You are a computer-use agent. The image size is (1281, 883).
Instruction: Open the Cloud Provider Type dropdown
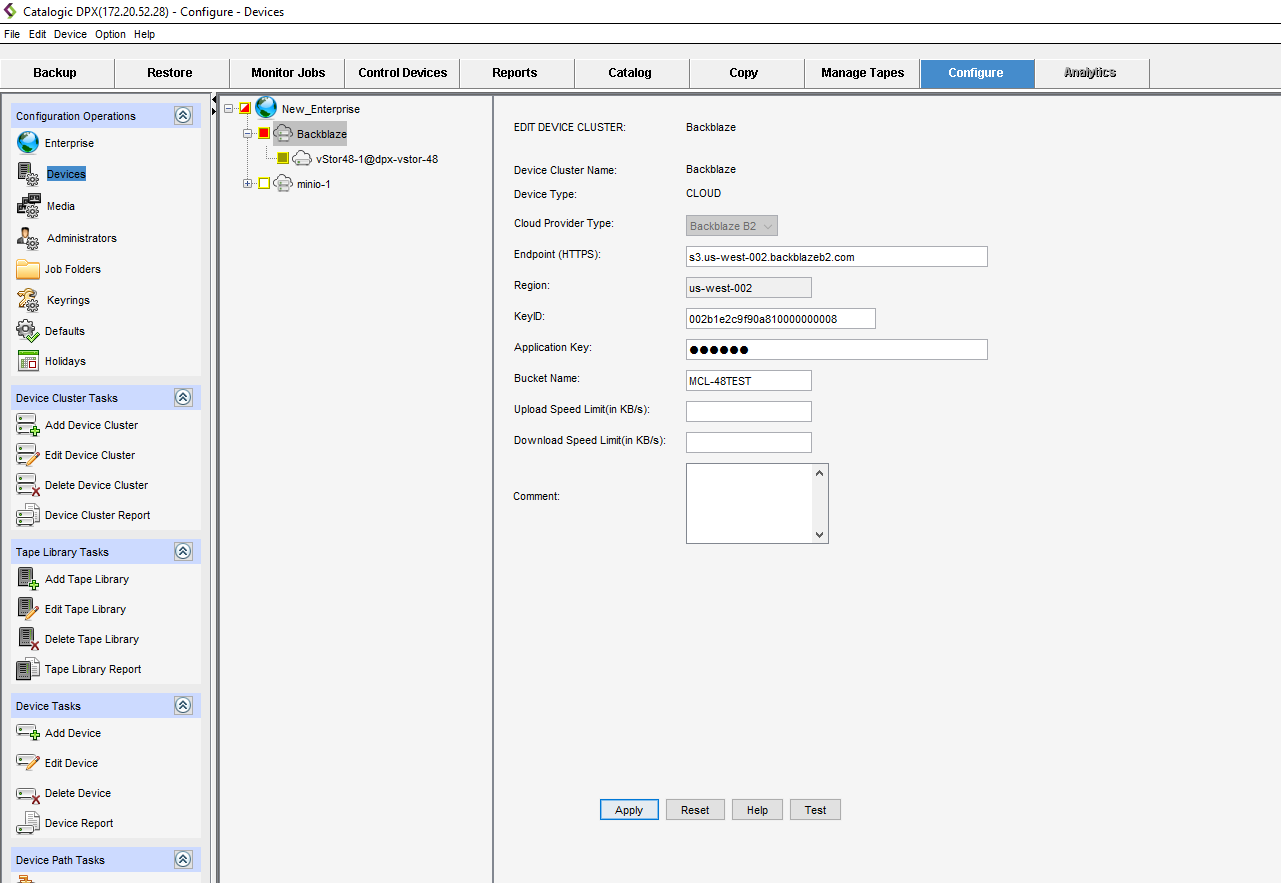point(732,226)
